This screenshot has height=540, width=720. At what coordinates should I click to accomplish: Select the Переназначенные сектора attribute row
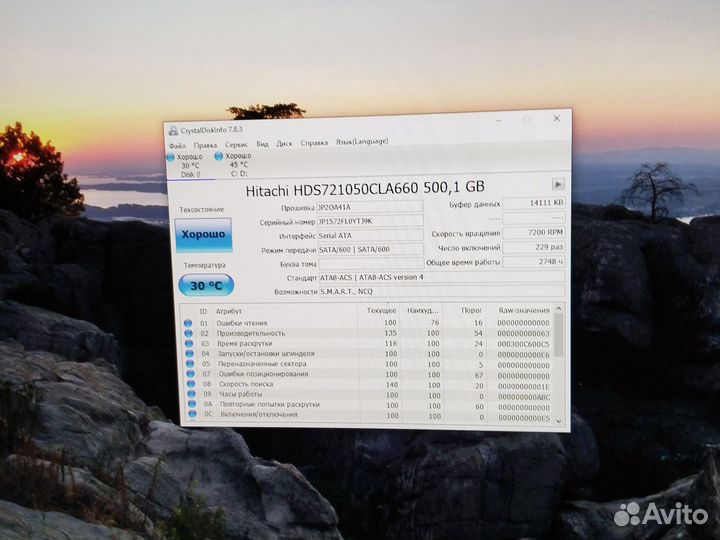tap(369, 364)
